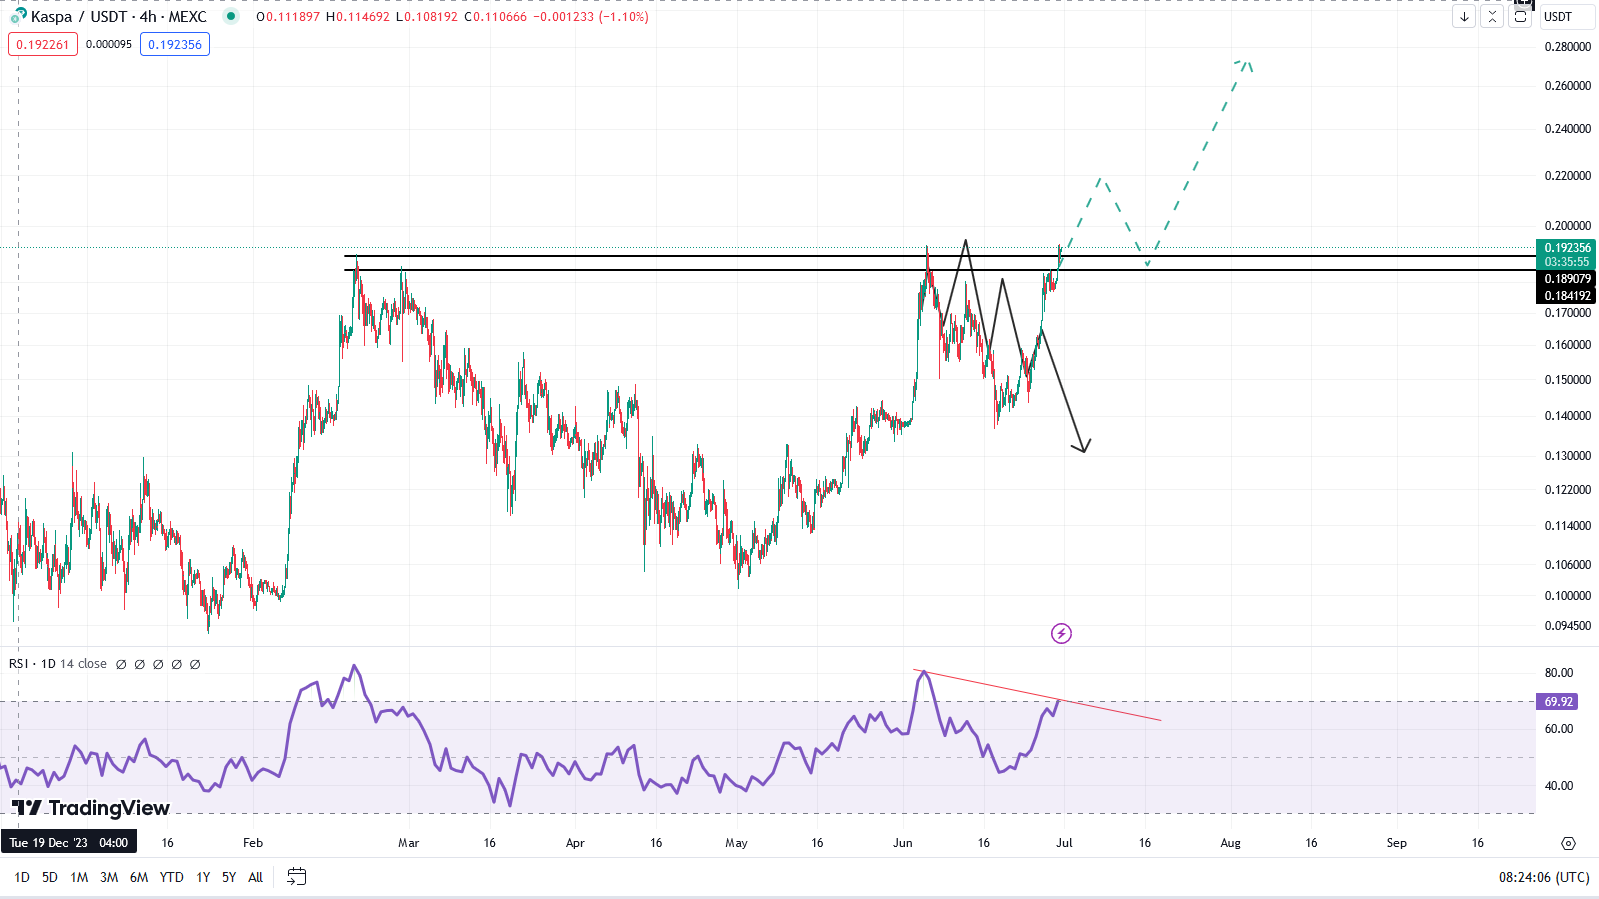Click the 0.280000 price axis label
This screenshot has height=899, width=1599.
tap(1567, 47)
